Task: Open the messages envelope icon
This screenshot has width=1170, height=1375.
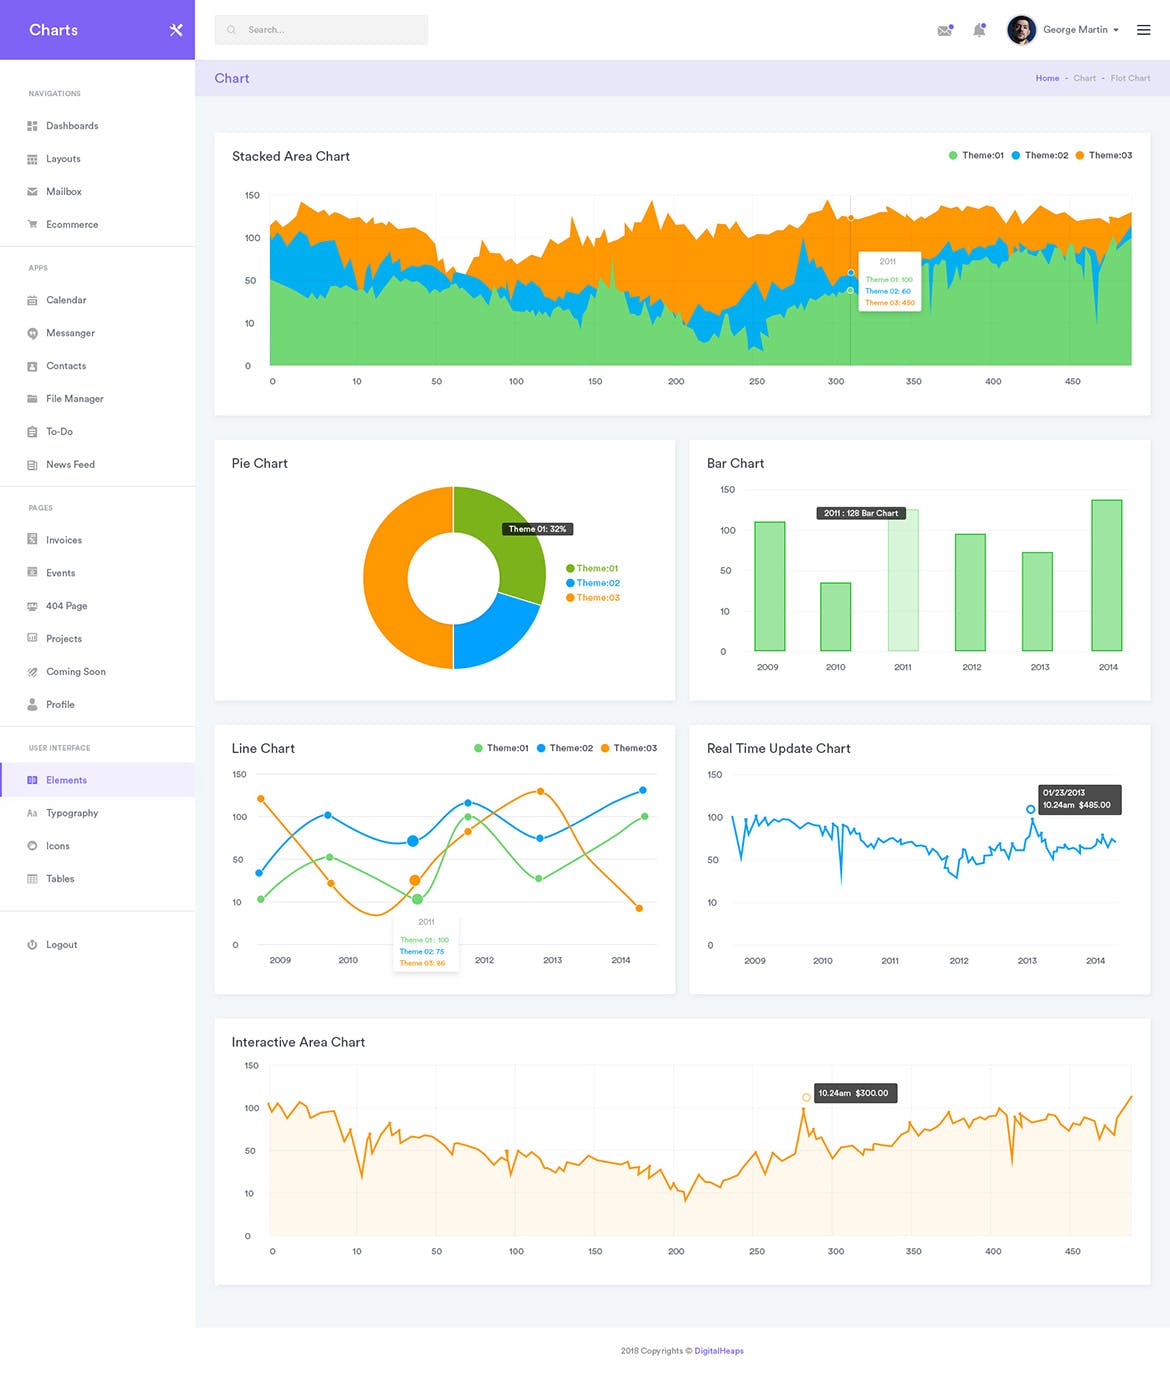Action: pyautogui.click(x=944, y=30)
